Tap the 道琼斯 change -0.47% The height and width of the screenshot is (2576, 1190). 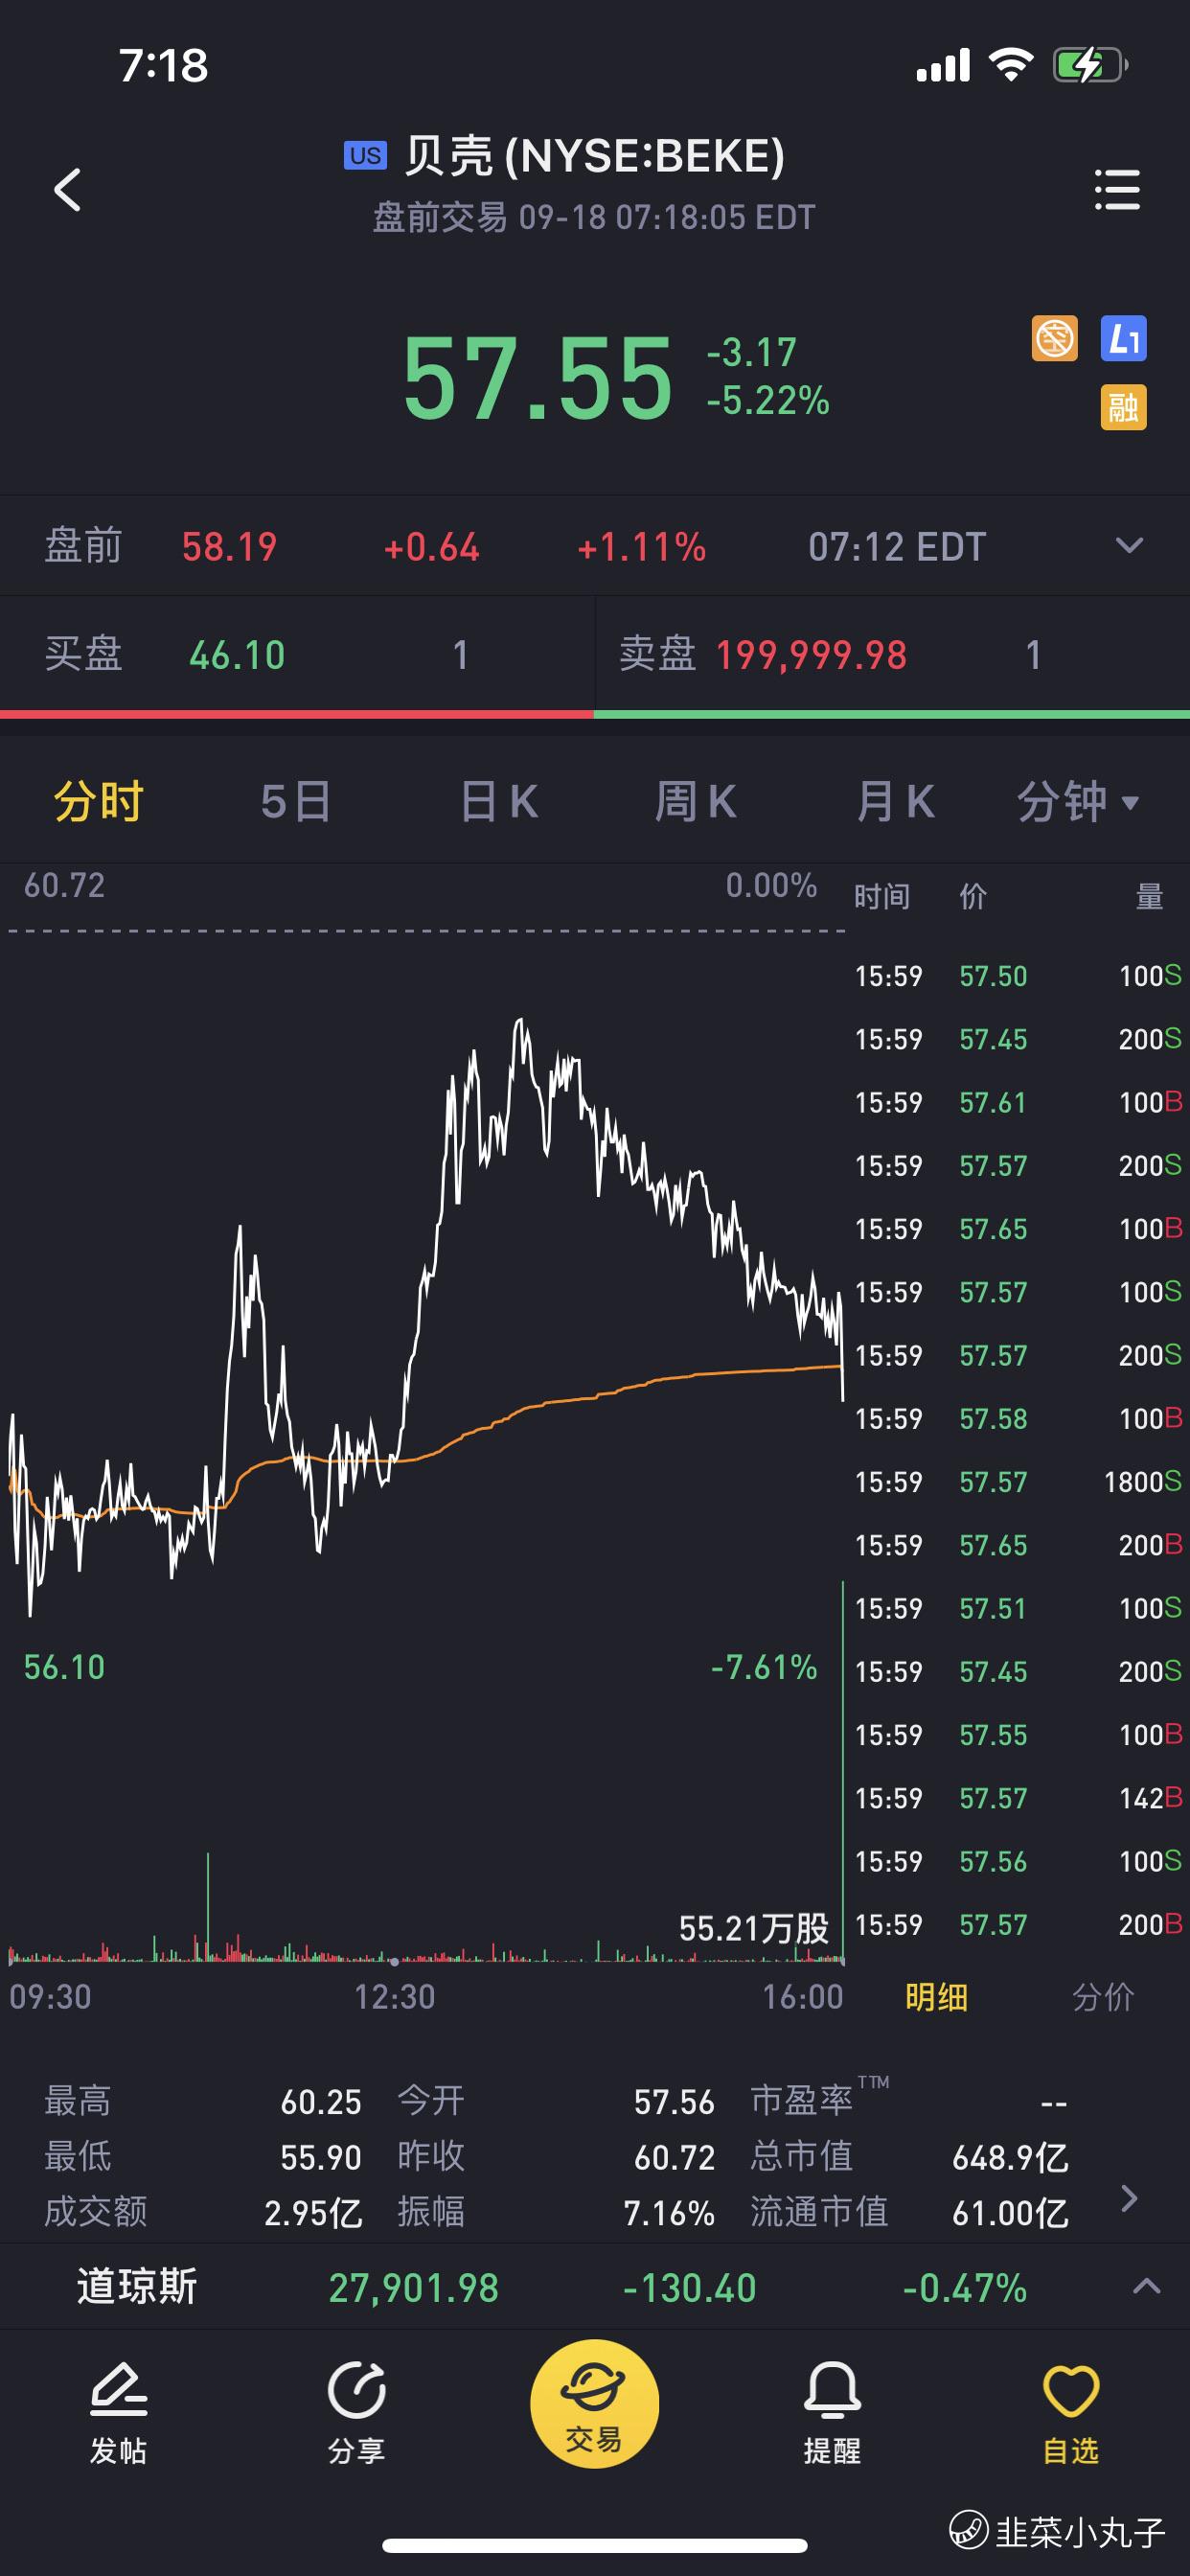[x=965, y=2288]
